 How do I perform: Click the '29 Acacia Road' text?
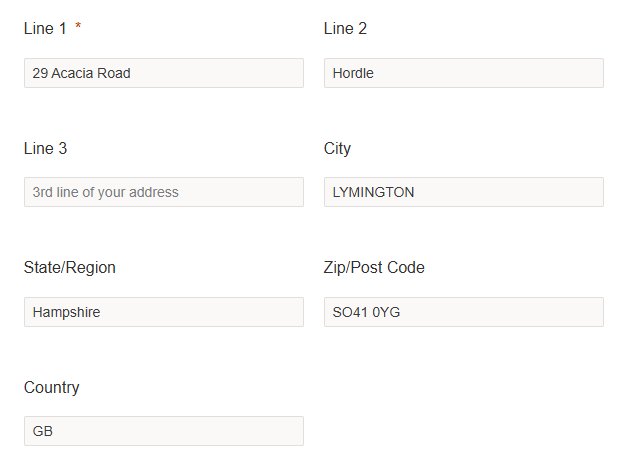[81, 73]
